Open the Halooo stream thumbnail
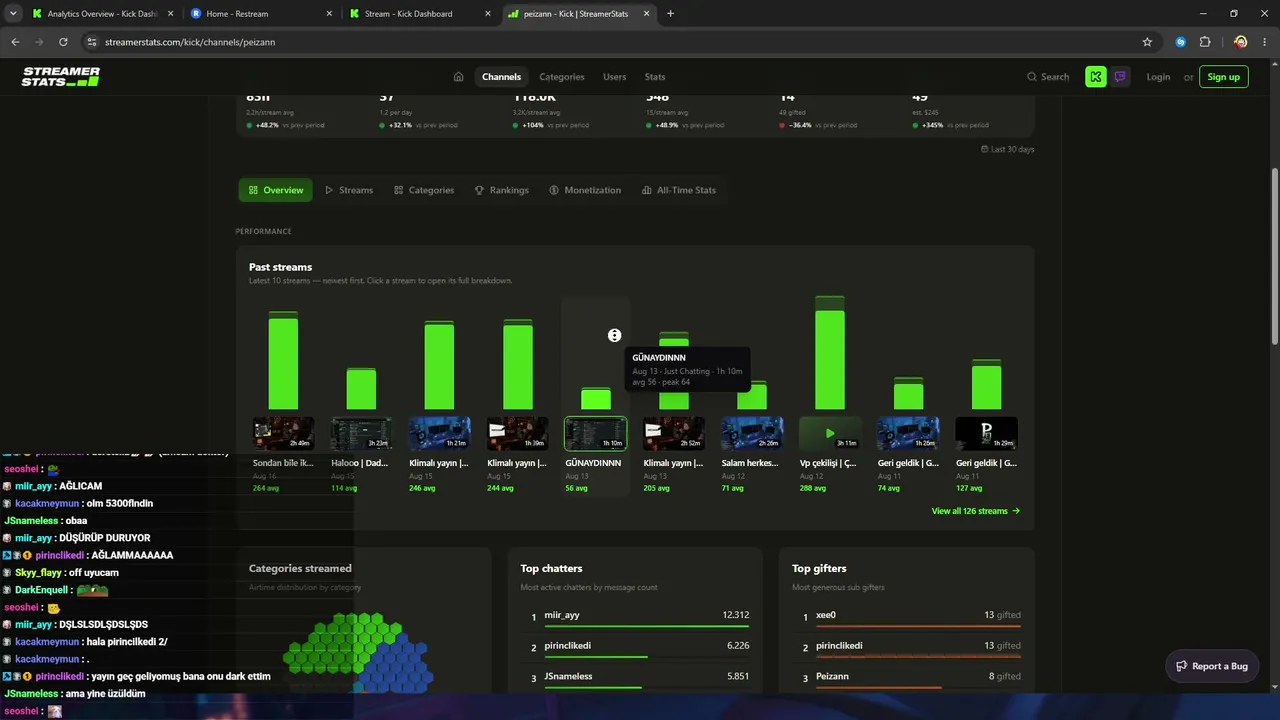The width and height of the screenshot is (1280, 720). coord(361,434)
